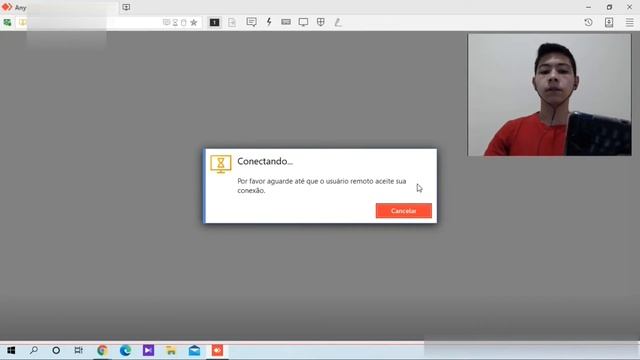
Task: Open the keyboard settings icon
Action: coord(286,22)
